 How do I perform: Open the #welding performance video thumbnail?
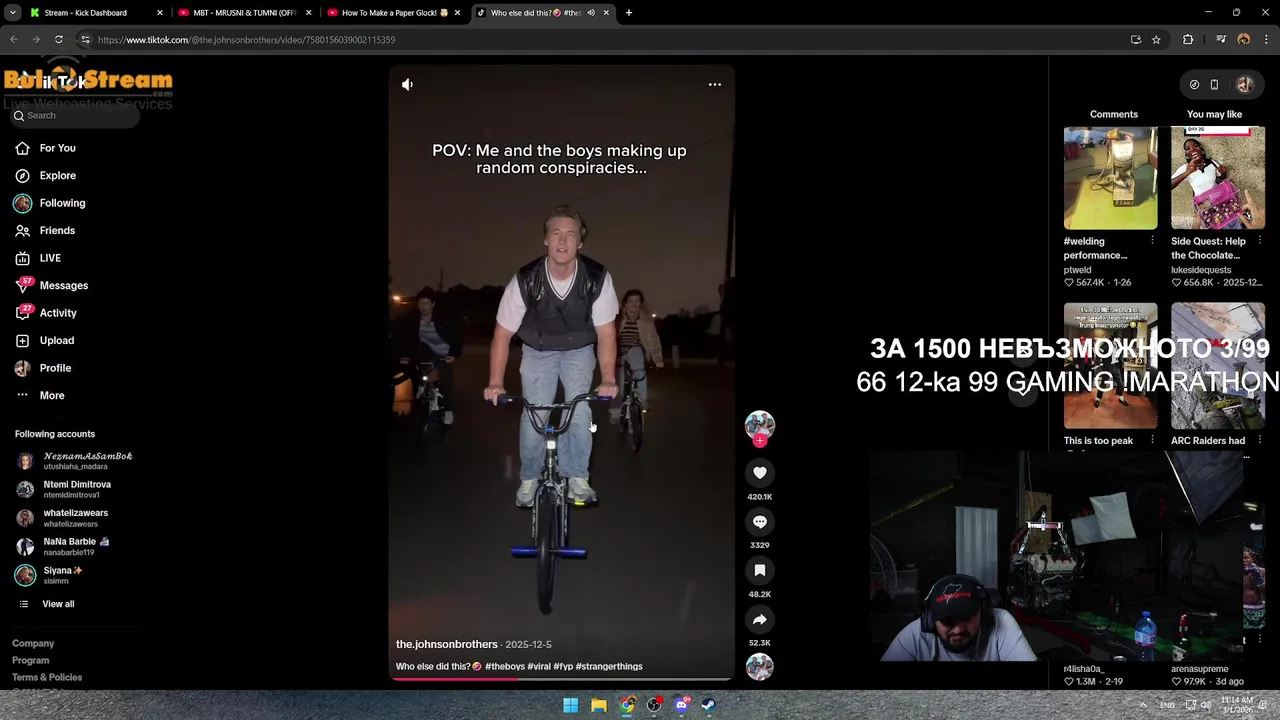[x=1110, y=178]
